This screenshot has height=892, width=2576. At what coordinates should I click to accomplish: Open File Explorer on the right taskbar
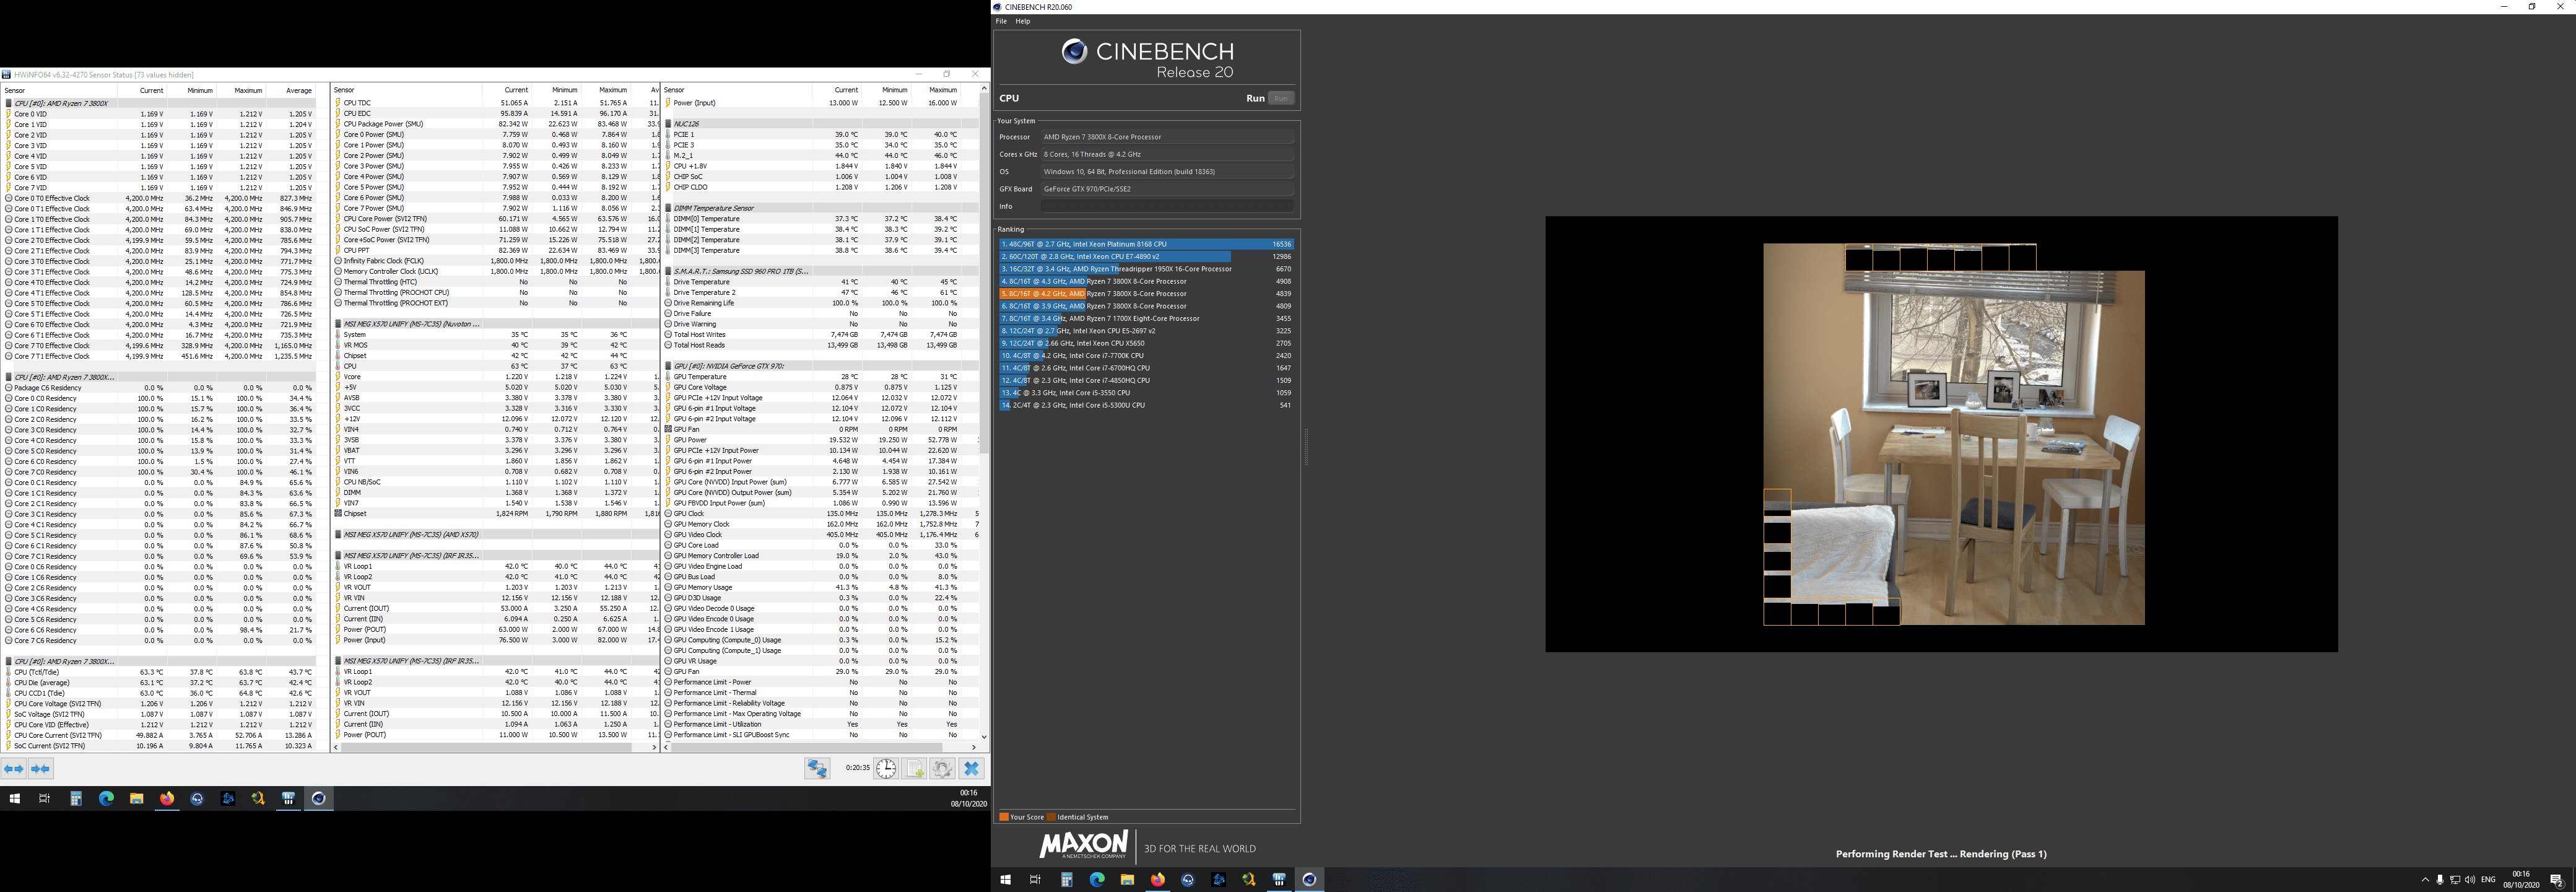[1127, 880]
